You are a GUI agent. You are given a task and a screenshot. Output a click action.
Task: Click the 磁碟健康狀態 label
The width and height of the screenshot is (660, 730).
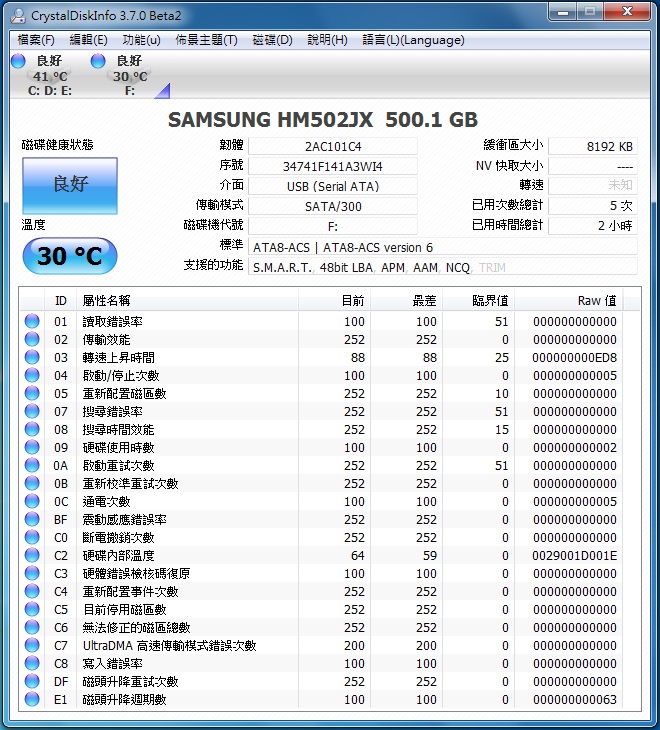57,145
